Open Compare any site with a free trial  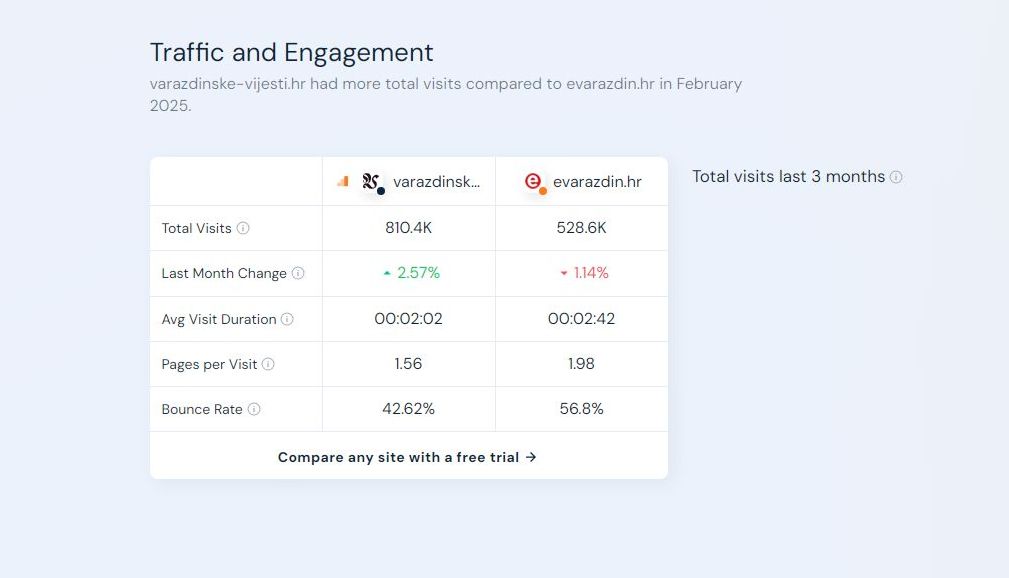(407, 457)
